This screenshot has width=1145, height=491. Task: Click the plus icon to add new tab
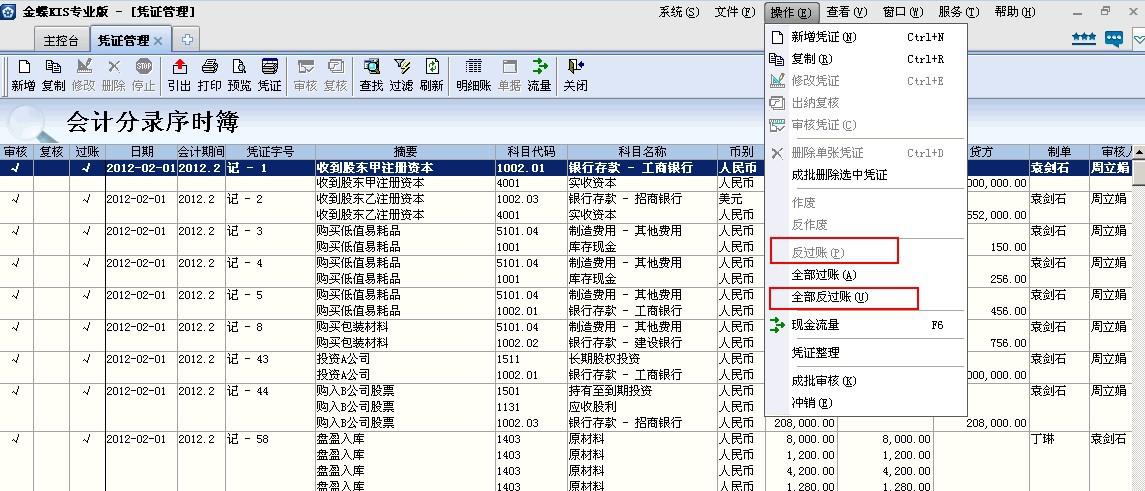click(187, 40)
